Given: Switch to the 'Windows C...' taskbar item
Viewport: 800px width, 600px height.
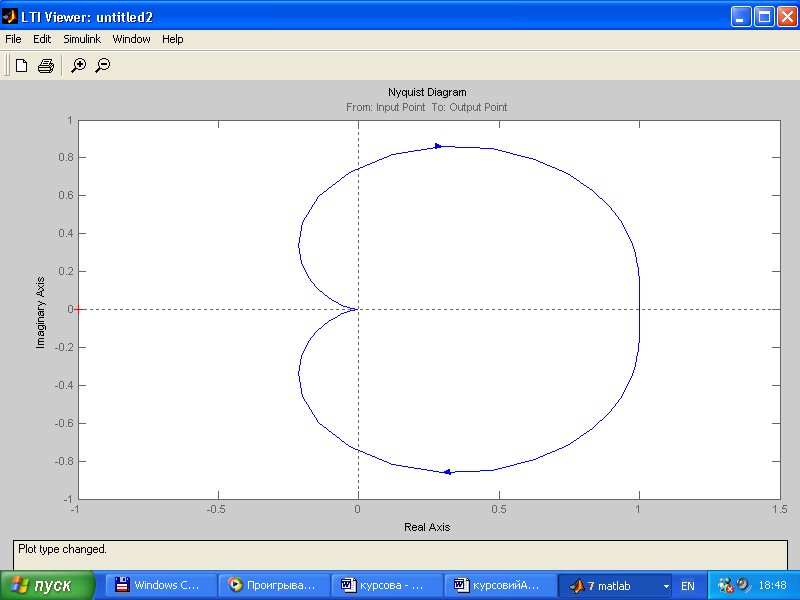Looking at the screenshot, I should [x=161, y=585].
